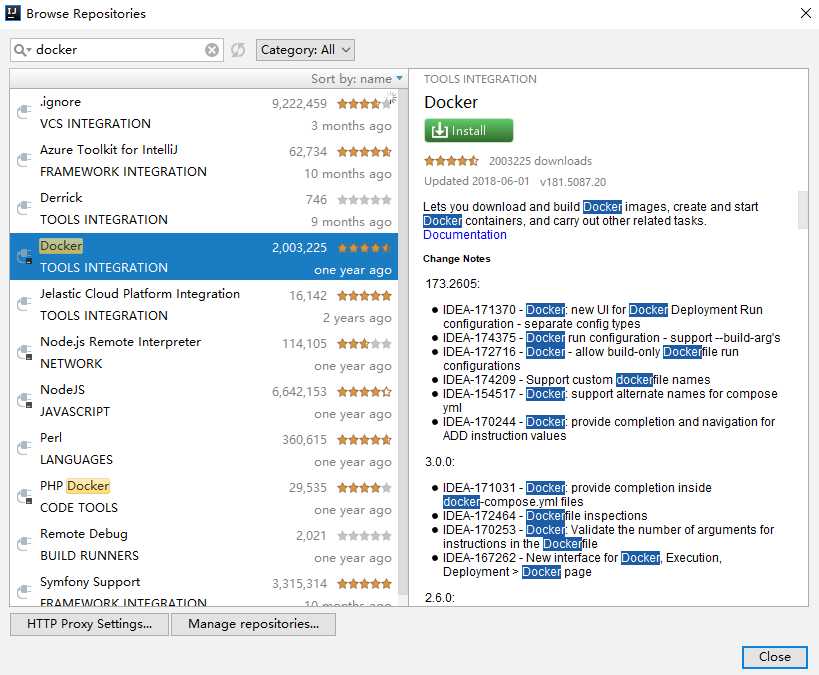Click the Change Notes heading
The height and width of the screenshot is (675, 819).
[x=457, y=259]
